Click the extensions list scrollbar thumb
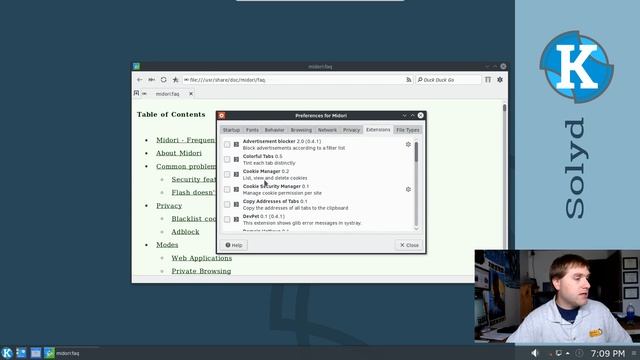This screenshot has width=640, height=360. (x=416, y=151)
